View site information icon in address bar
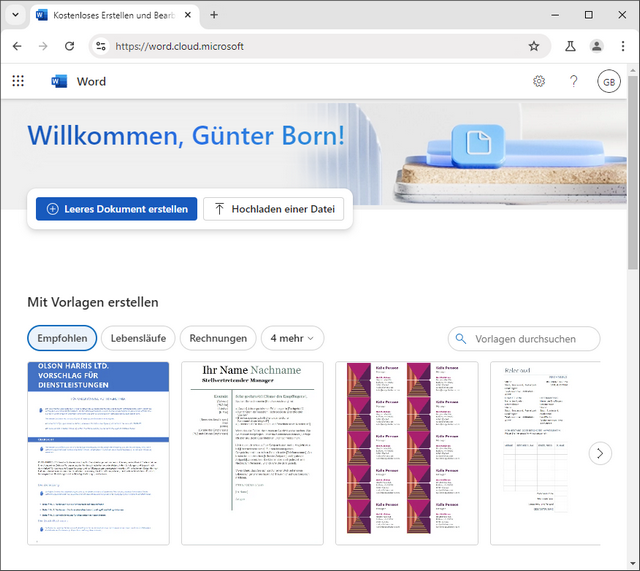This screenshot has width=640, height=571. 101,46
